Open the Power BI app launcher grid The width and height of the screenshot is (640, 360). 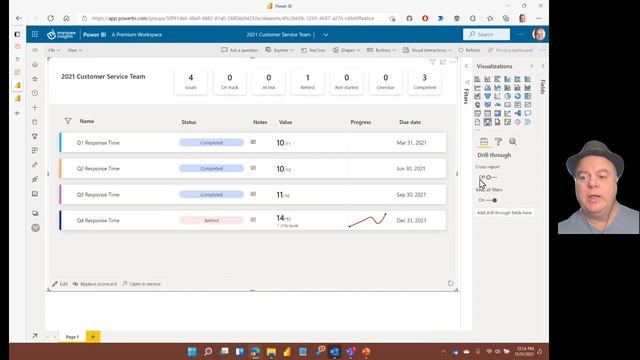coord(35,35)
